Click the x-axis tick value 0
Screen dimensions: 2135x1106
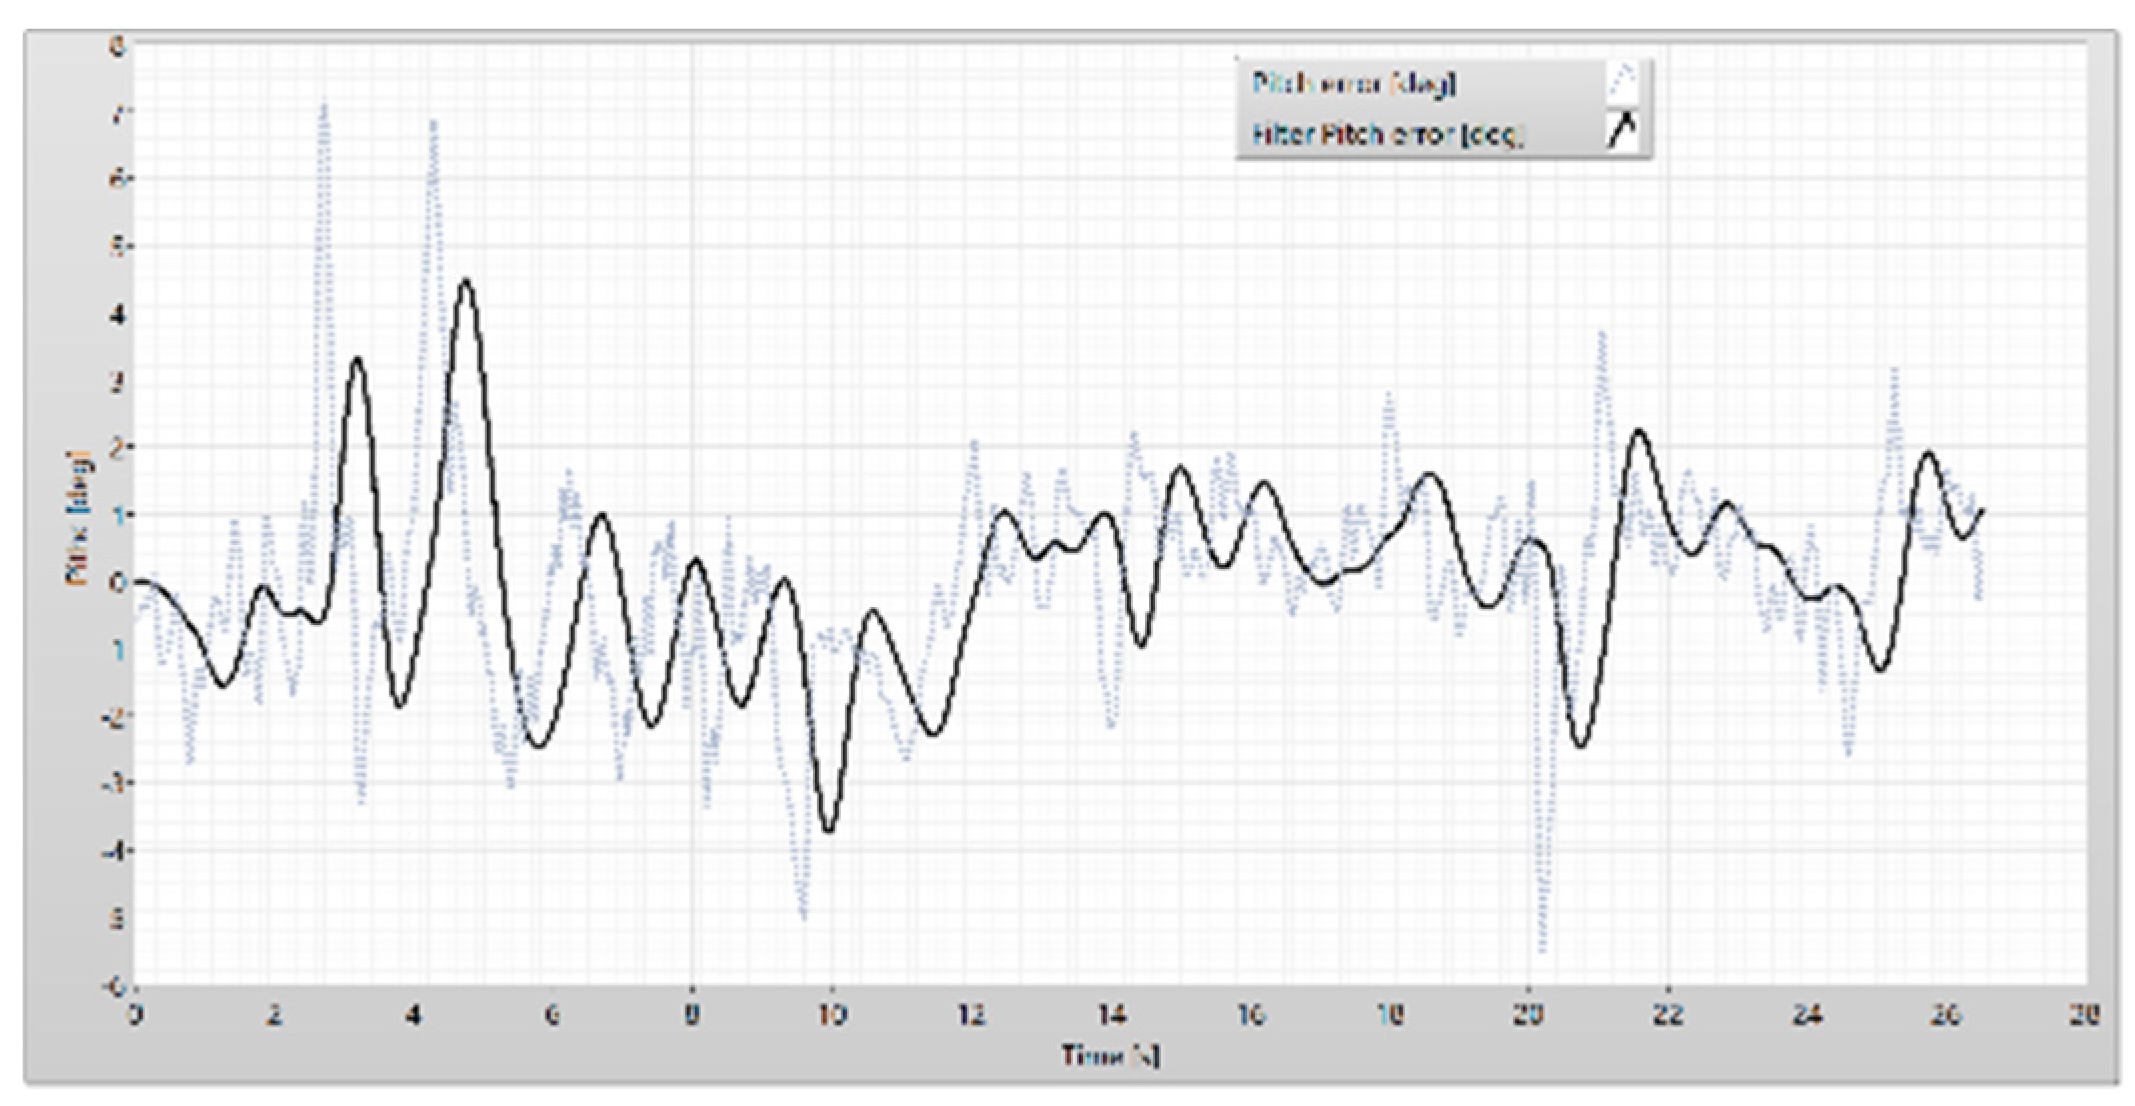tap(135, 1015)
